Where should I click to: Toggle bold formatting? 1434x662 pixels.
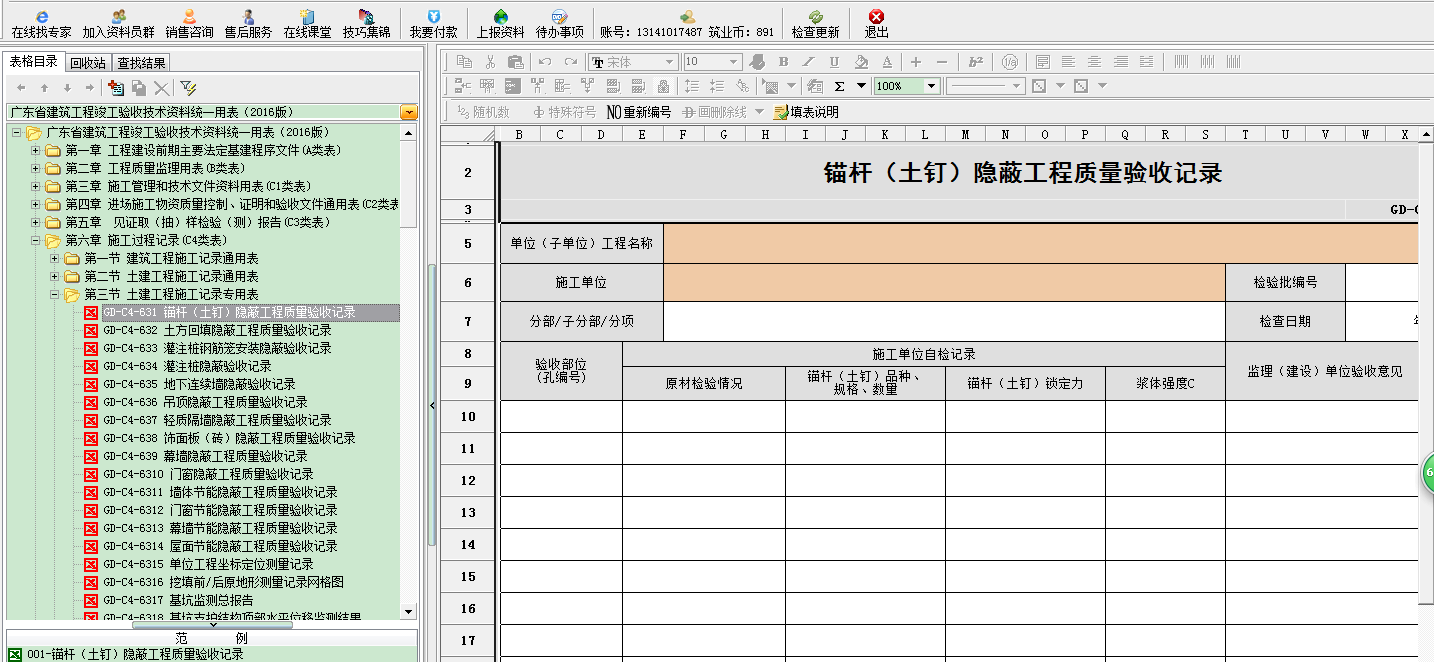pyautogui.click(x=782, y=62)
